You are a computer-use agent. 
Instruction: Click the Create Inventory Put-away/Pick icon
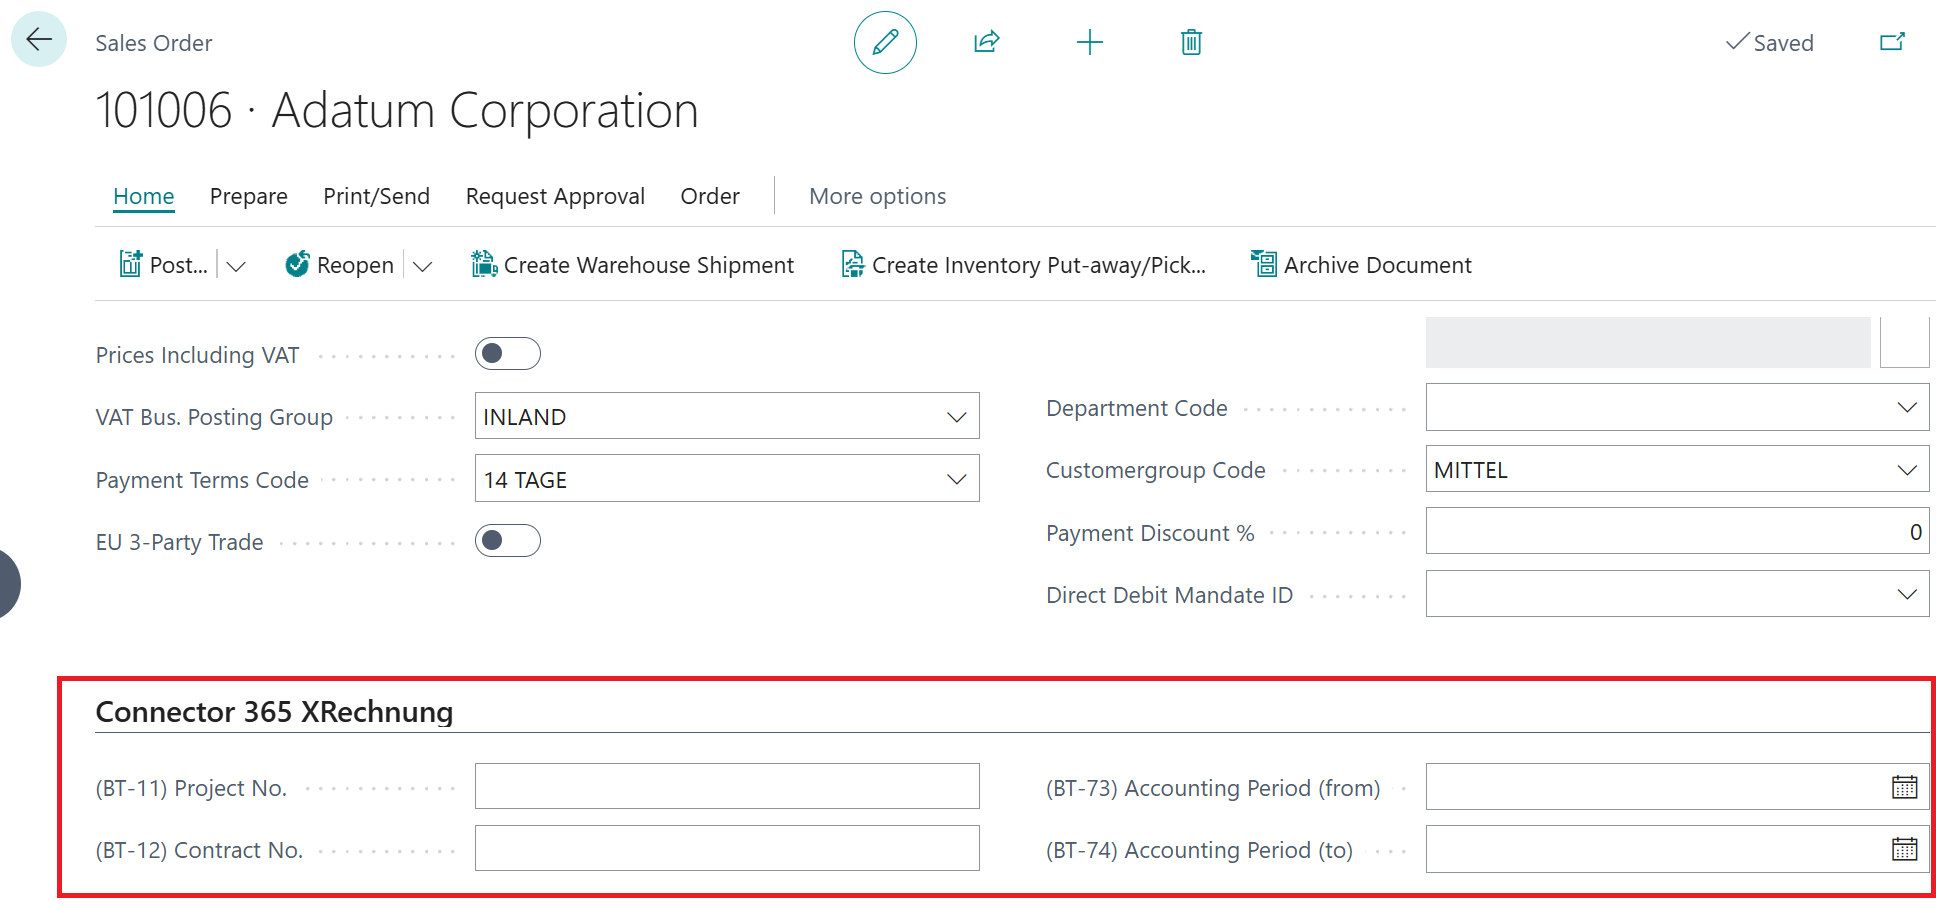(853, 264)
